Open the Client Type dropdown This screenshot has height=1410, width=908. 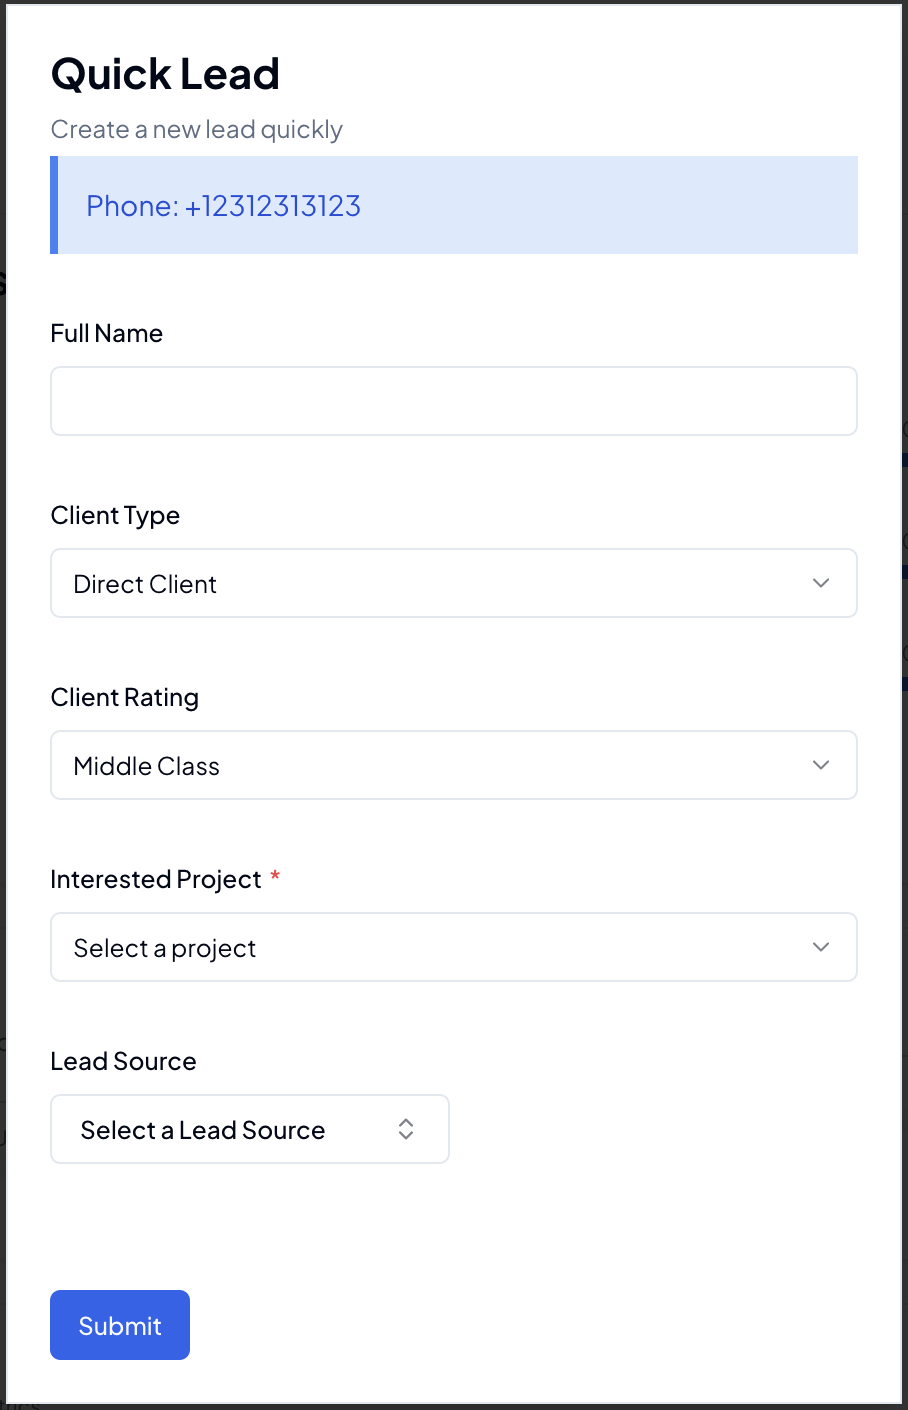click(x=453, y=583)
